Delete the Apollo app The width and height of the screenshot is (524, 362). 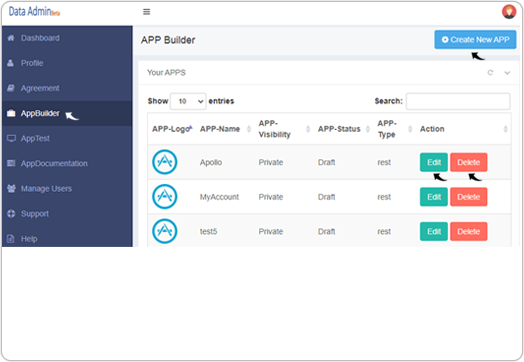click(x=469, y=162)
